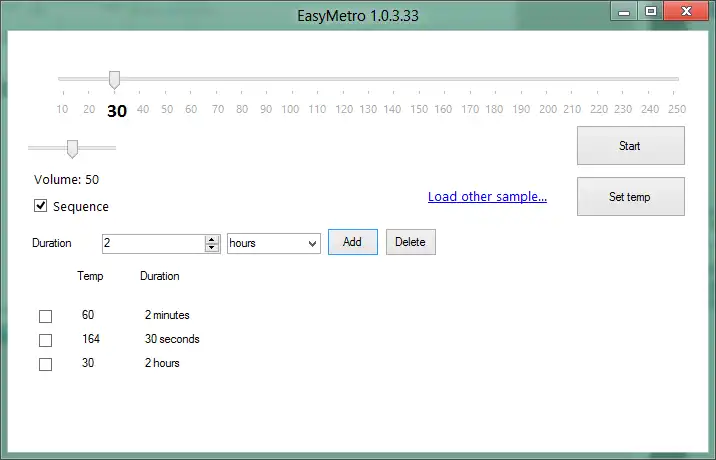Increase duration with the up arrow
The height and width of the screenshot is (460, 716).
point(211,239)
